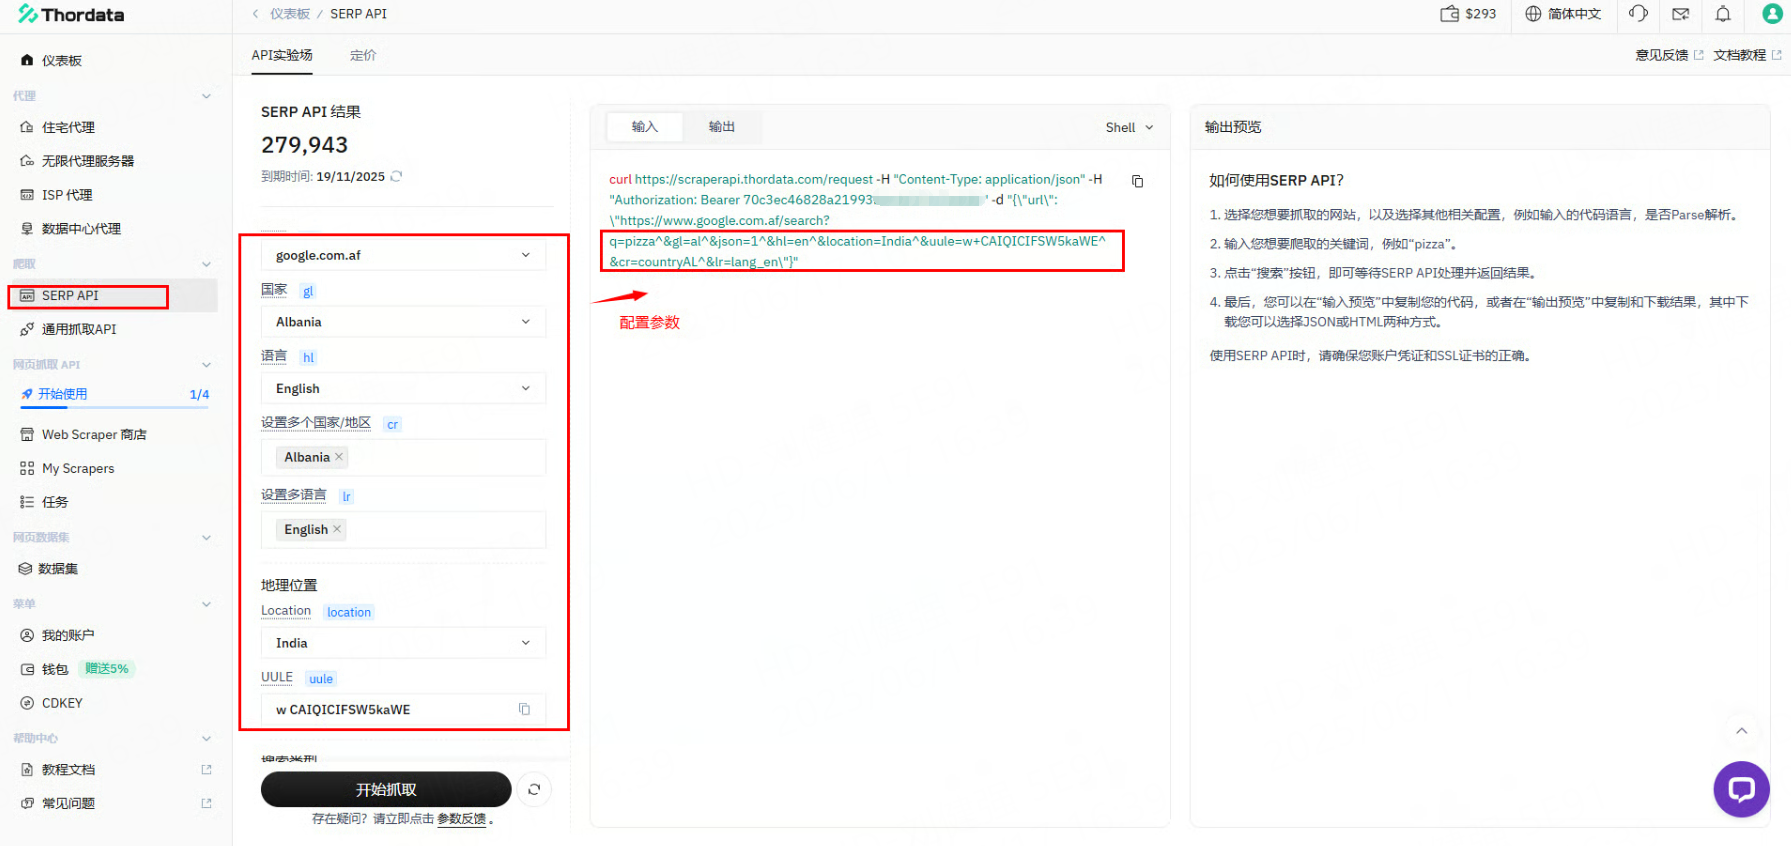Click the 设置多个国家/地区 tag field
Viewport: 1791px width, 846px height.
click(403, 457)
